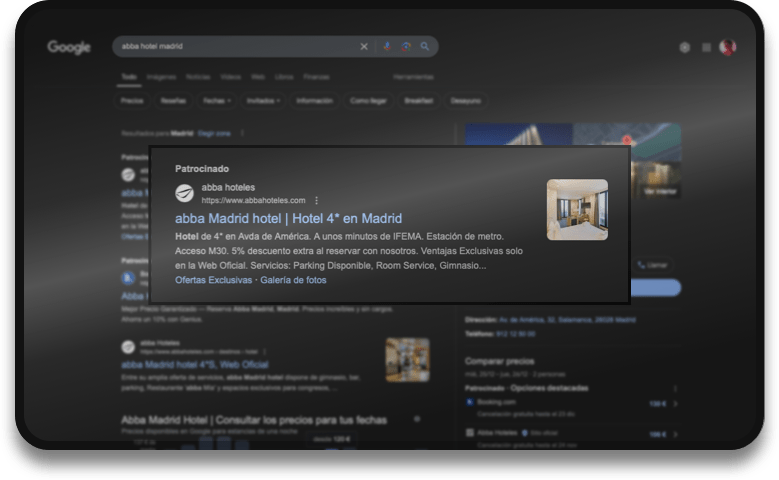Select the Todo results tab
Screen dimensions: 779x480
point(129,77)
